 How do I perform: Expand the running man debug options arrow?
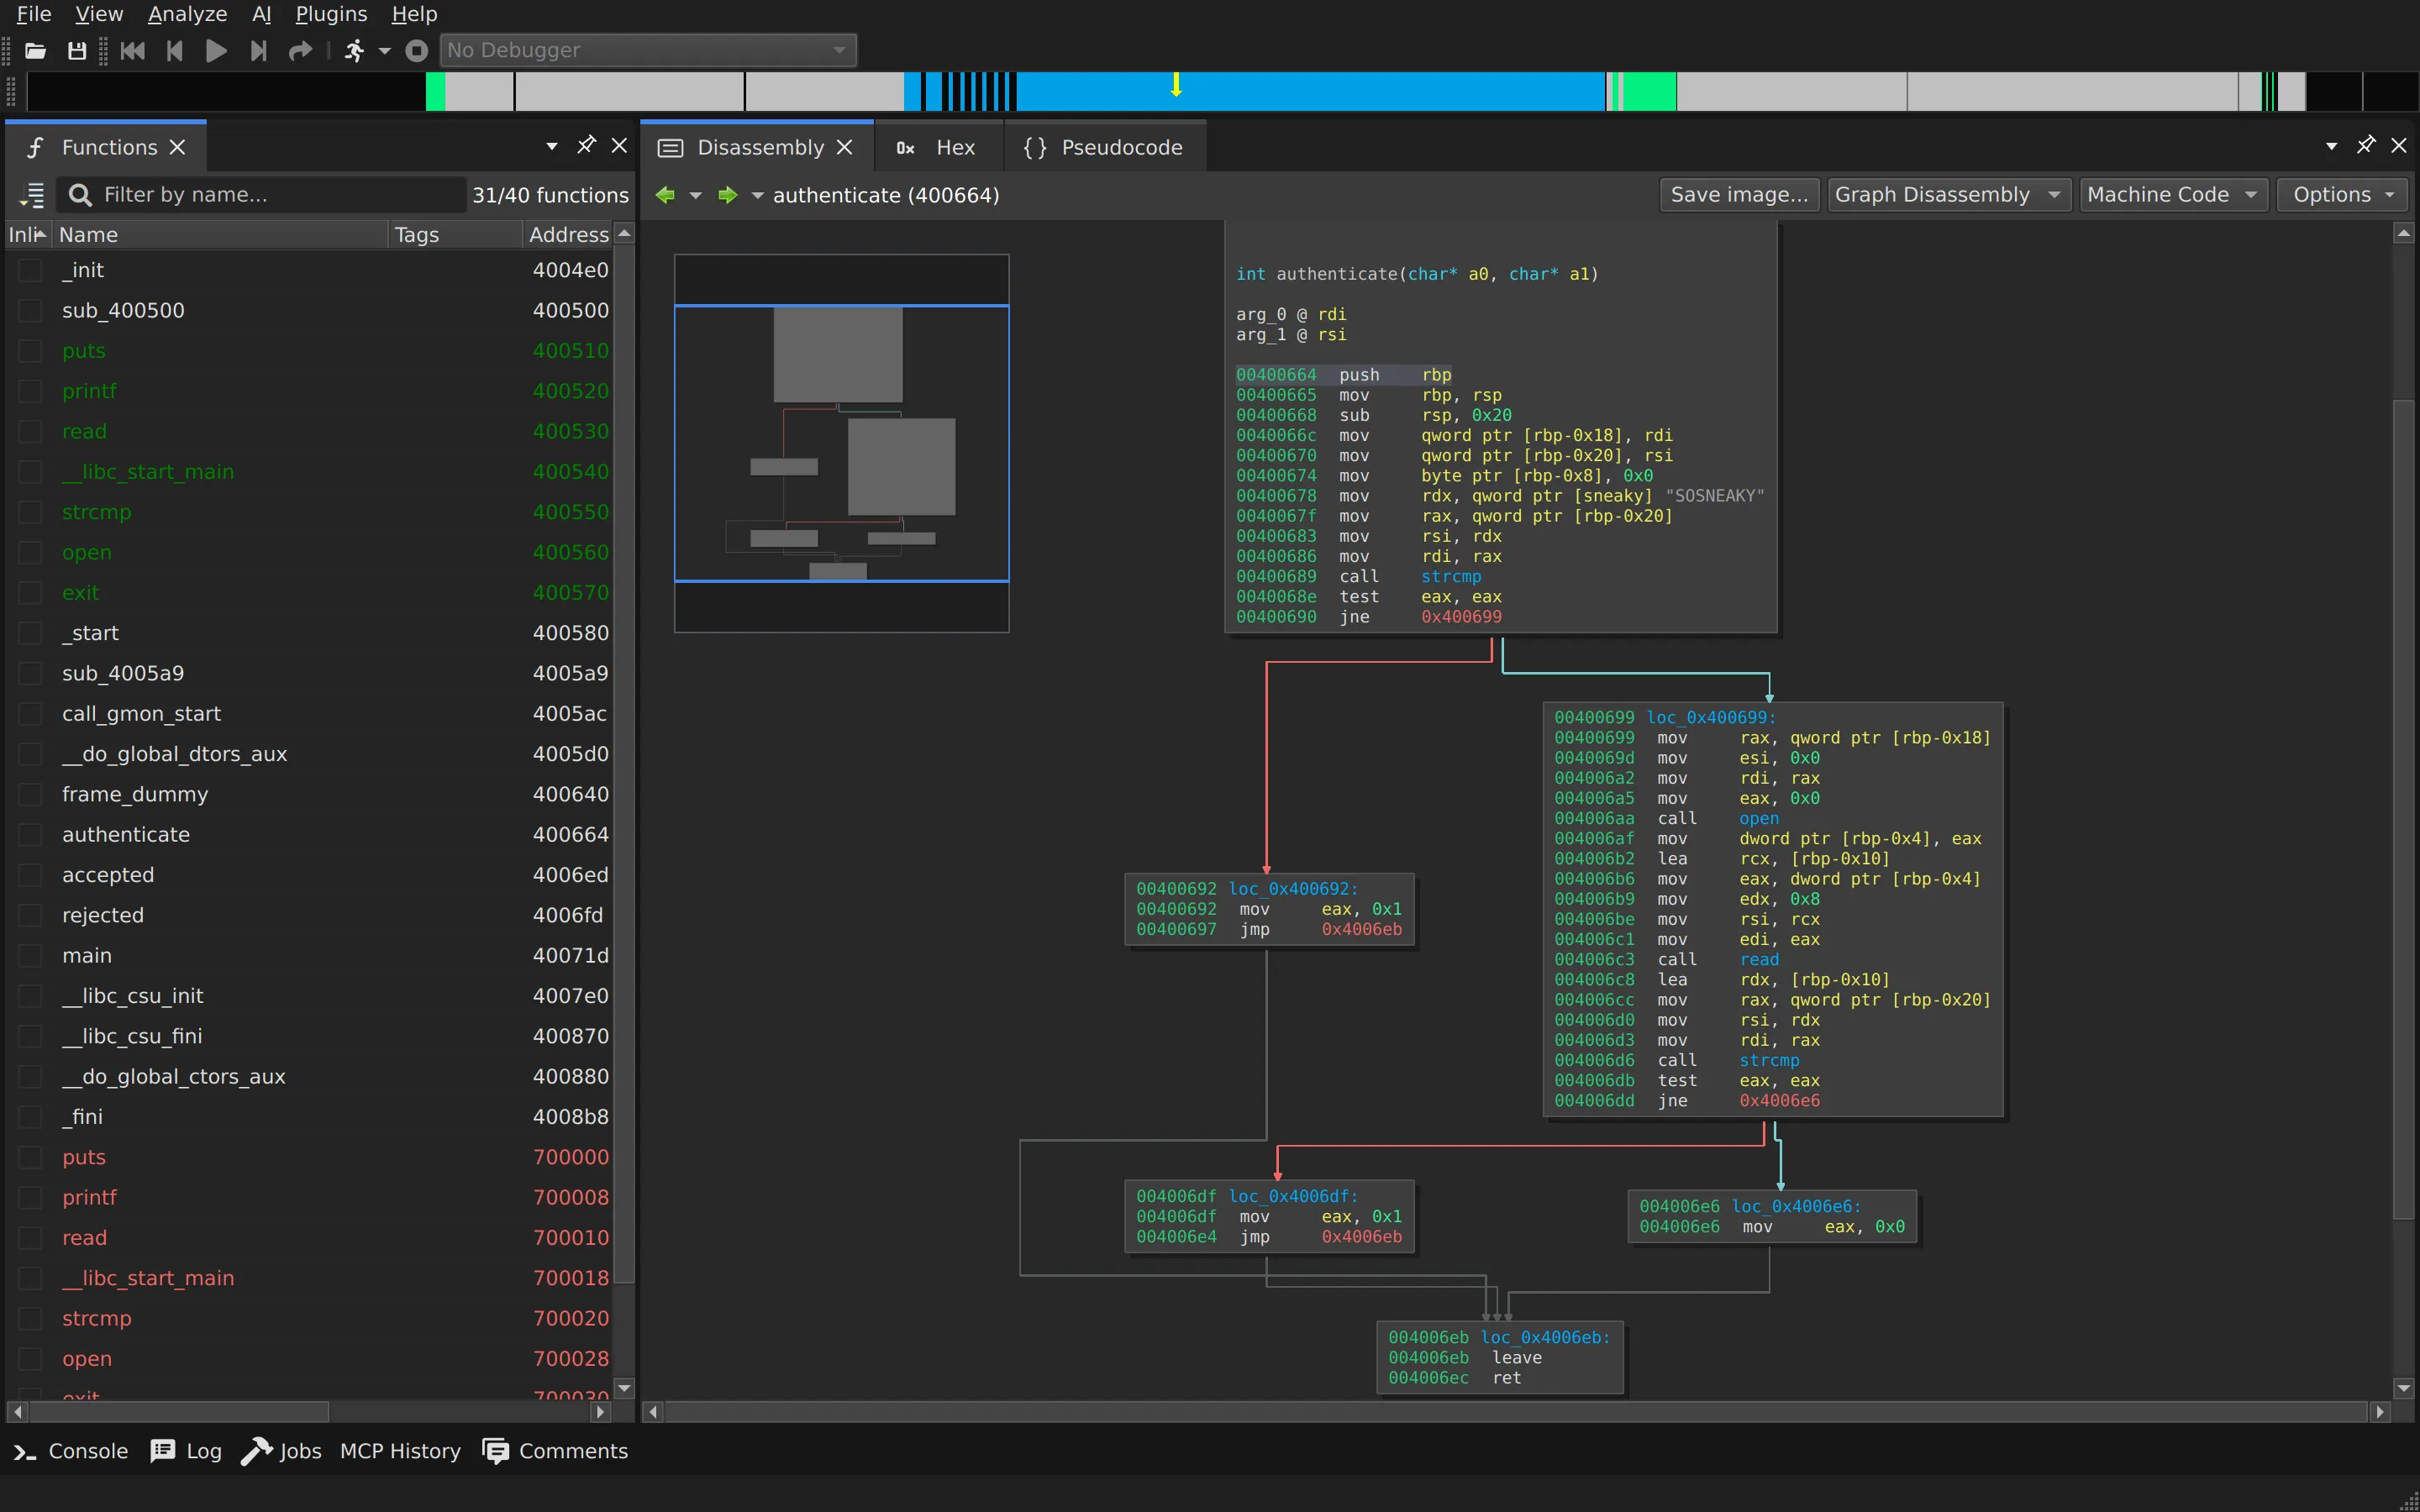pyautogui.click(x=384, y=50)
